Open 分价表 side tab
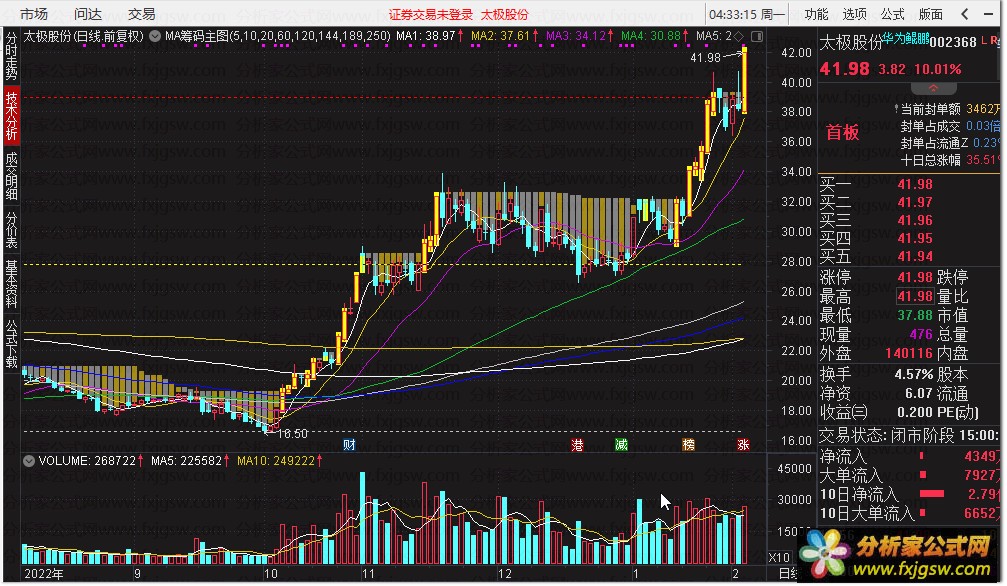Screen dimensions: 1007x586 tap(12, 229)
